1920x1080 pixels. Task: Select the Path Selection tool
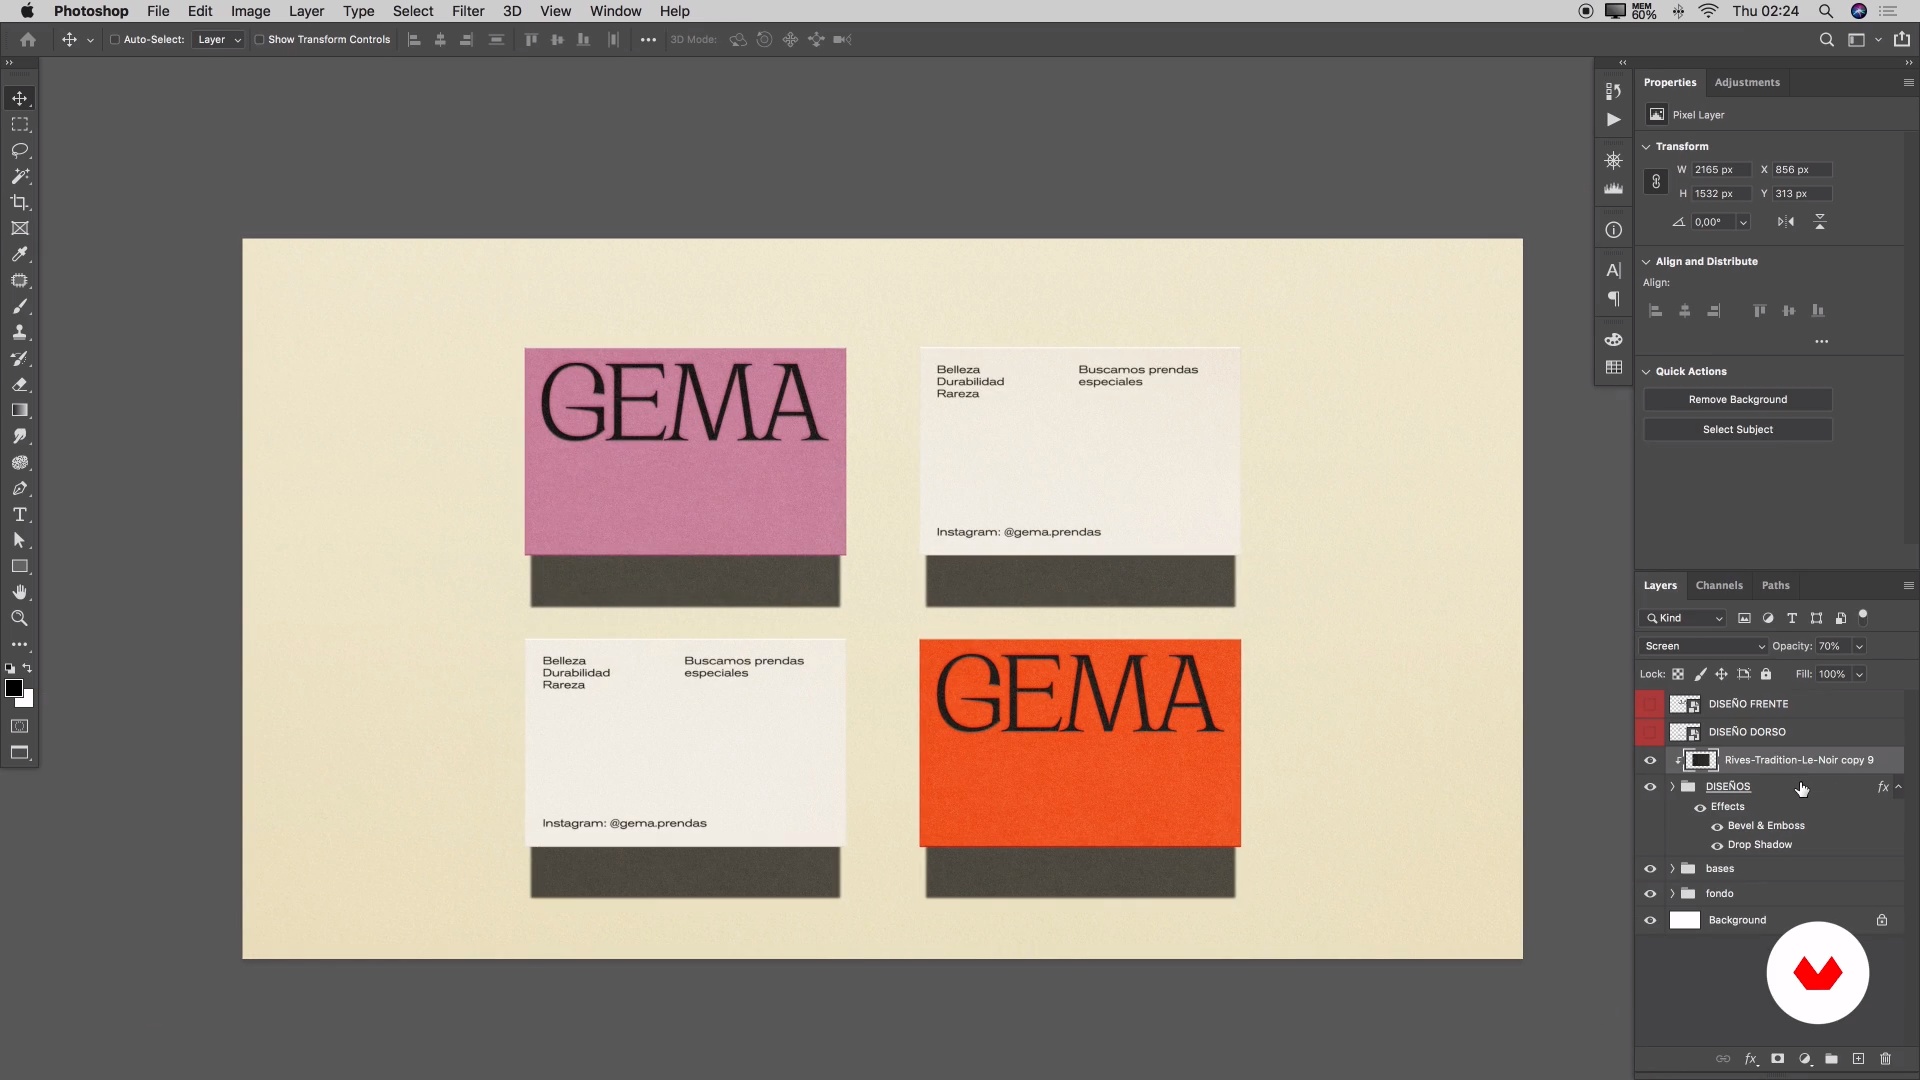(x=19, y=540)
